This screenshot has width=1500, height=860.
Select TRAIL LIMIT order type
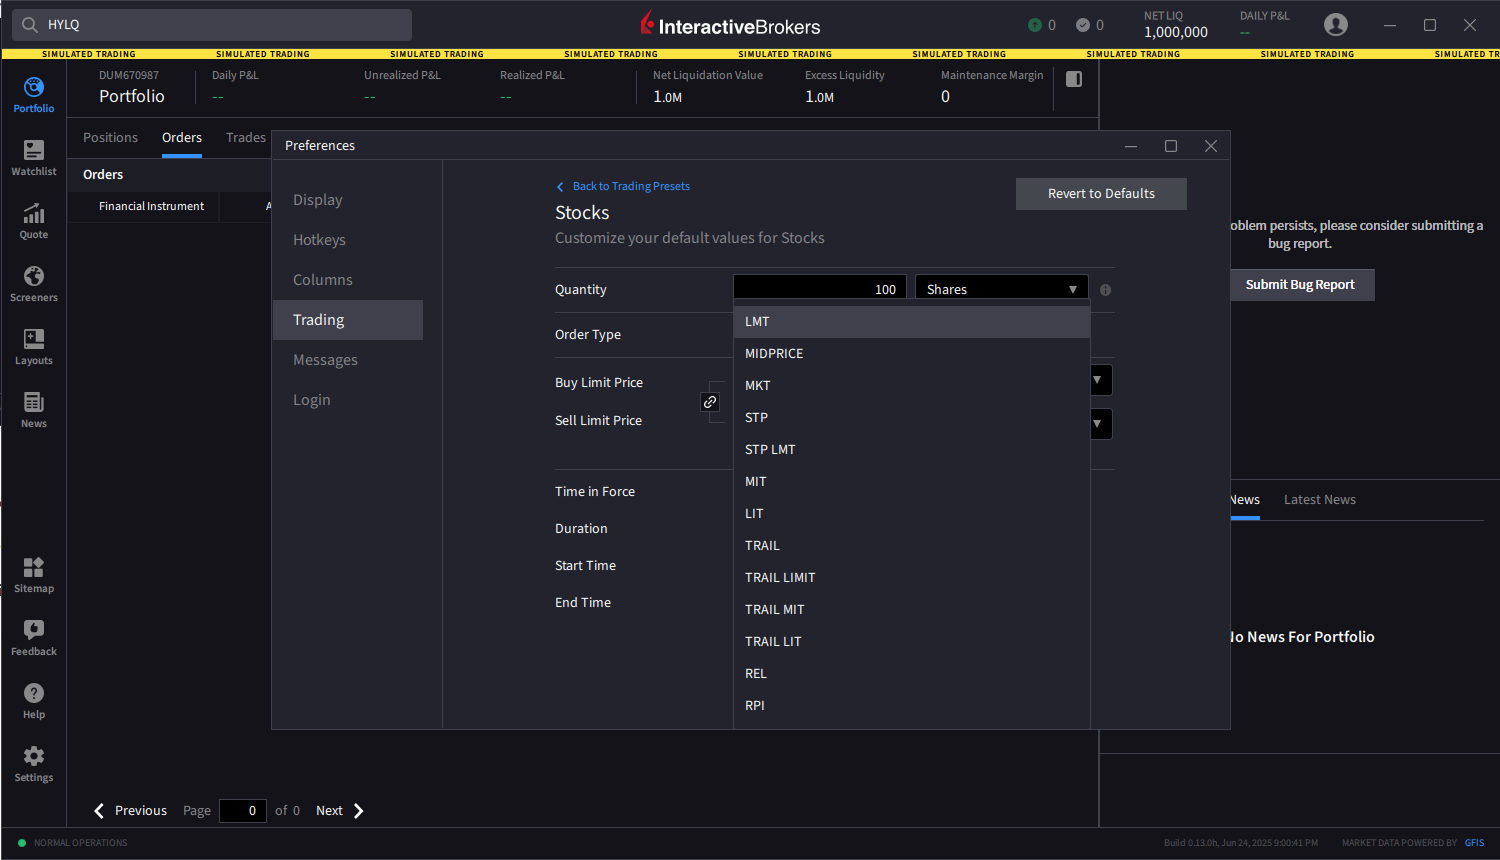coord(911,578)
